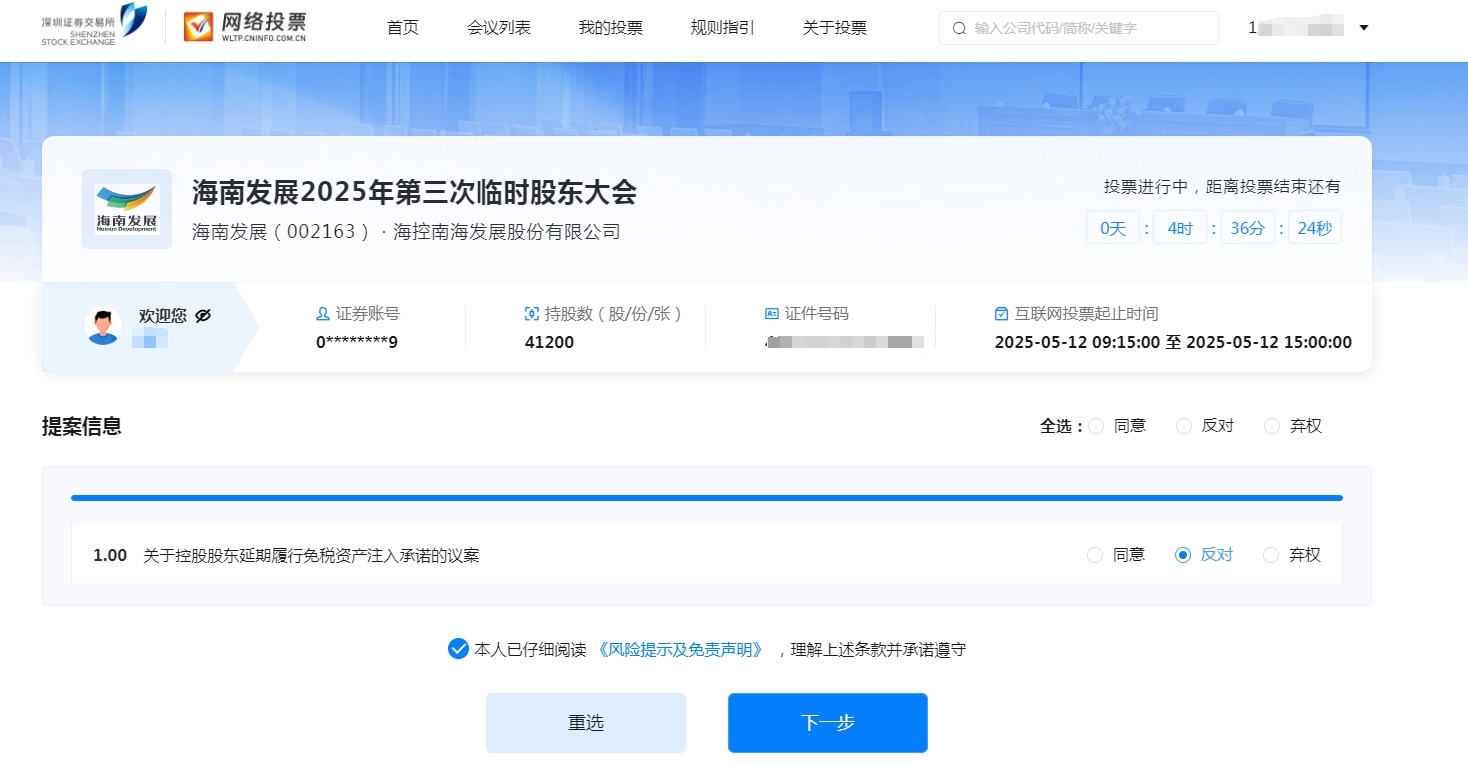Image resolution: width=1468 pixels, height=765 pixels.
Task: Click the calendar icon beside 互联网投票起止时间
Action: click(1002, 314)
